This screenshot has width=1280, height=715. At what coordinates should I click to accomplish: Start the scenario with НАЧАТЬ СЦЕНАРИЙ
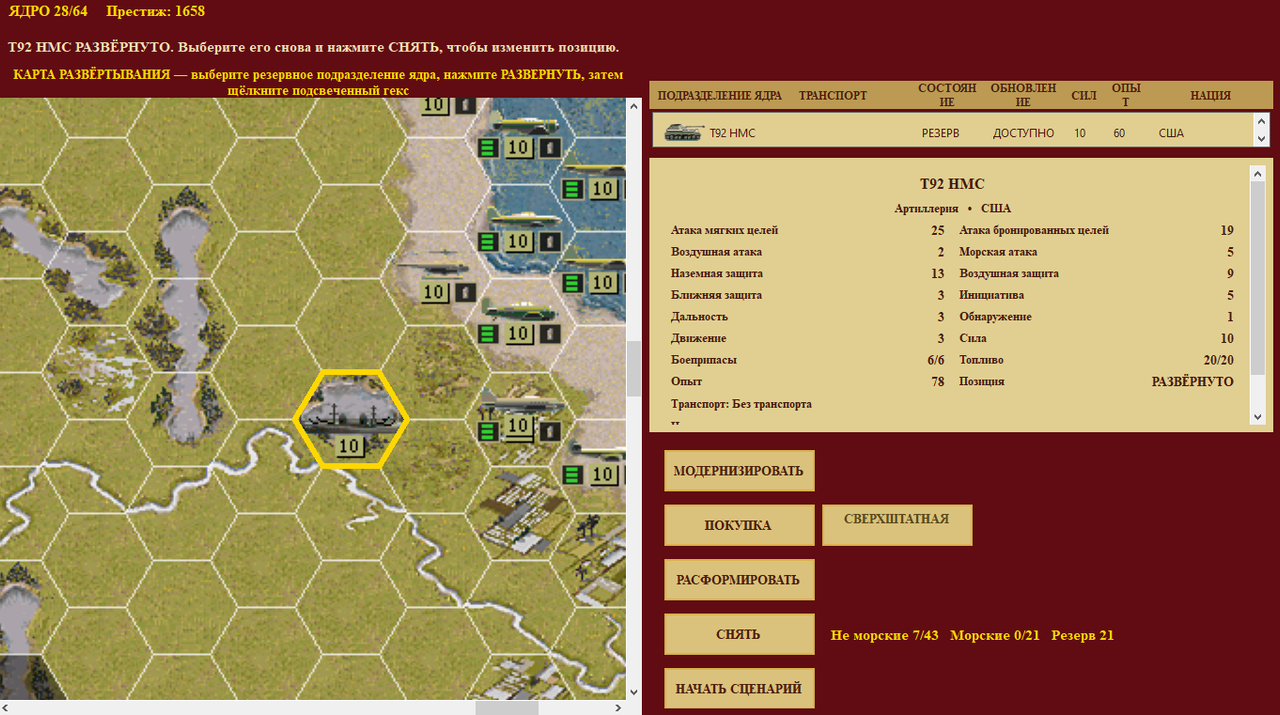point(739,688)
